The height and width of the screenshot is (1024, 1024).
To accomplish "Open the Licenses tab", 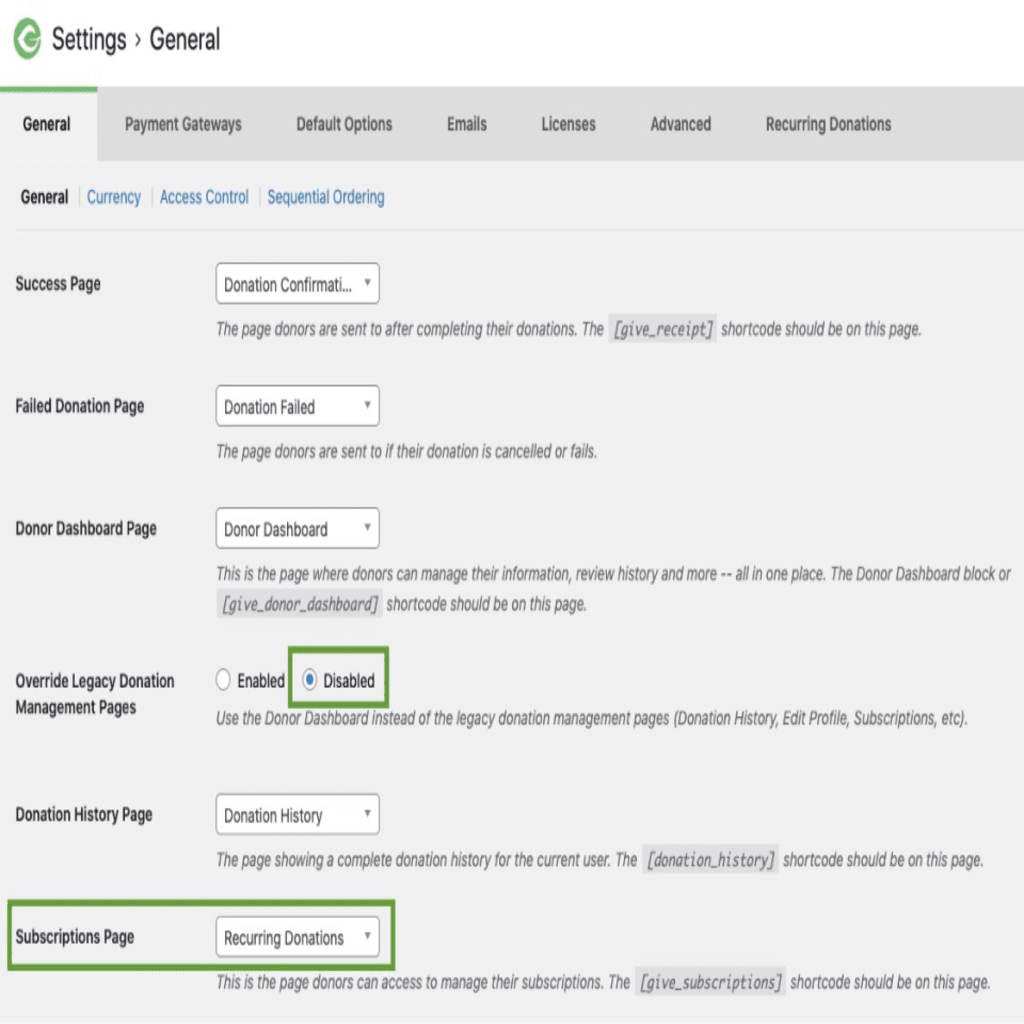I will pyautogui.click(x=568, y=124).
